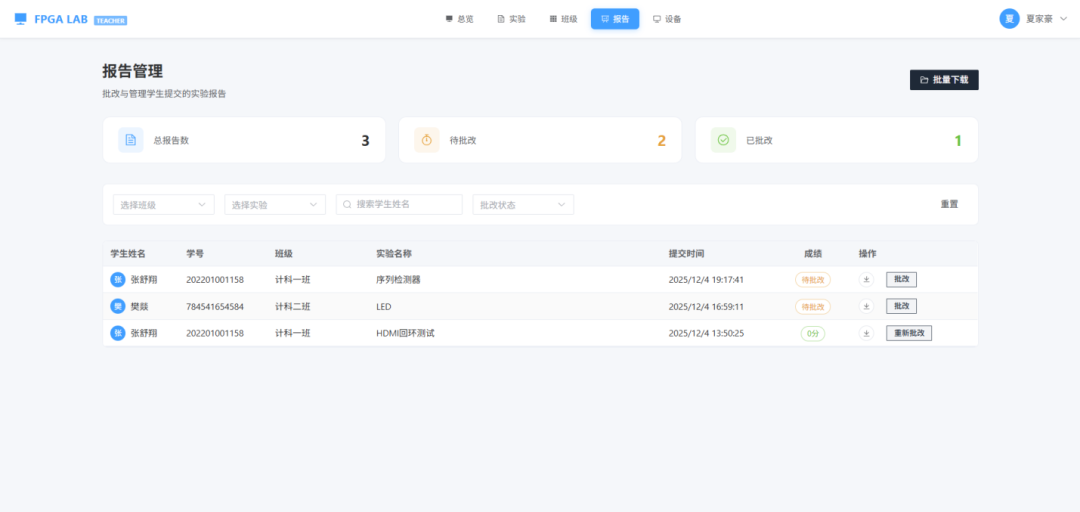Viewport: 1080px width, 512px height.
Task: Download HDMI回环测试 report via download icon
Action: coord(866,333)
